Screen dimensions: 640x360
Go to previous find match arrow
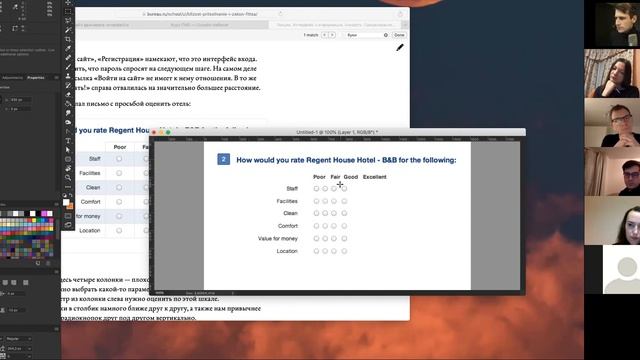[x=324, y=35]
